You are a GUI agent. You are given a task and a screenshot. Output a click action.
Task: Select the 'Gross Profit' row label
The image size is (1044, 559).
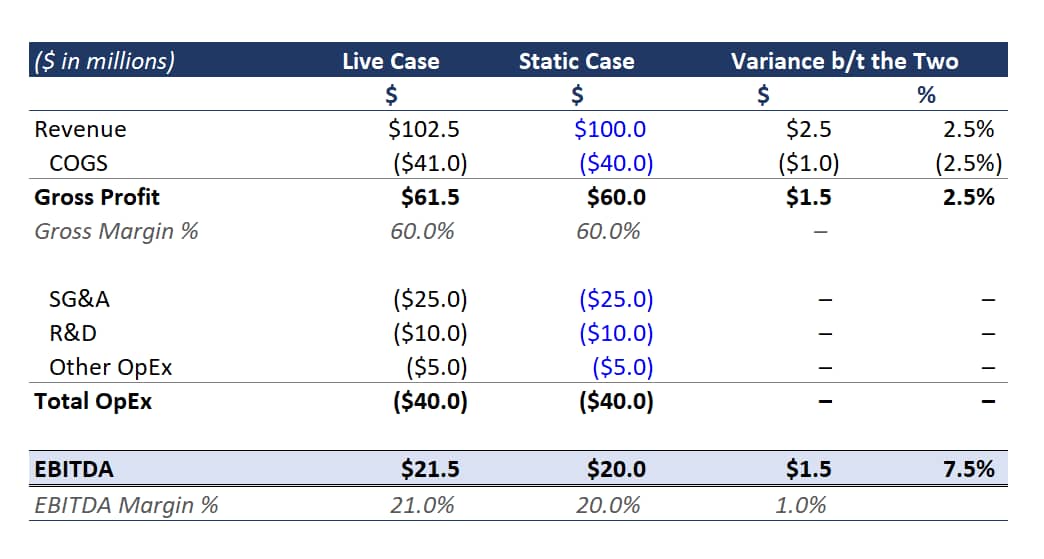(97, 197)
